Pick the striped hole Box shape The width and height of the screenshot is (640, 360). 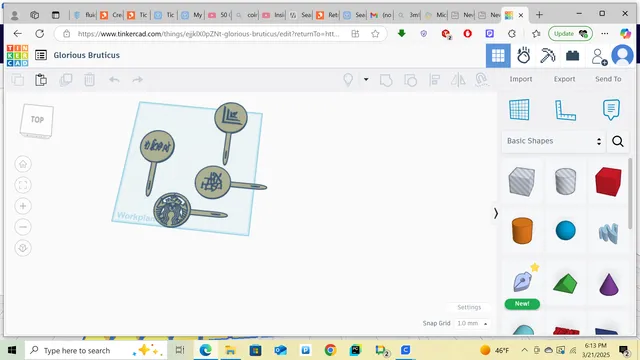click(522, 181)
